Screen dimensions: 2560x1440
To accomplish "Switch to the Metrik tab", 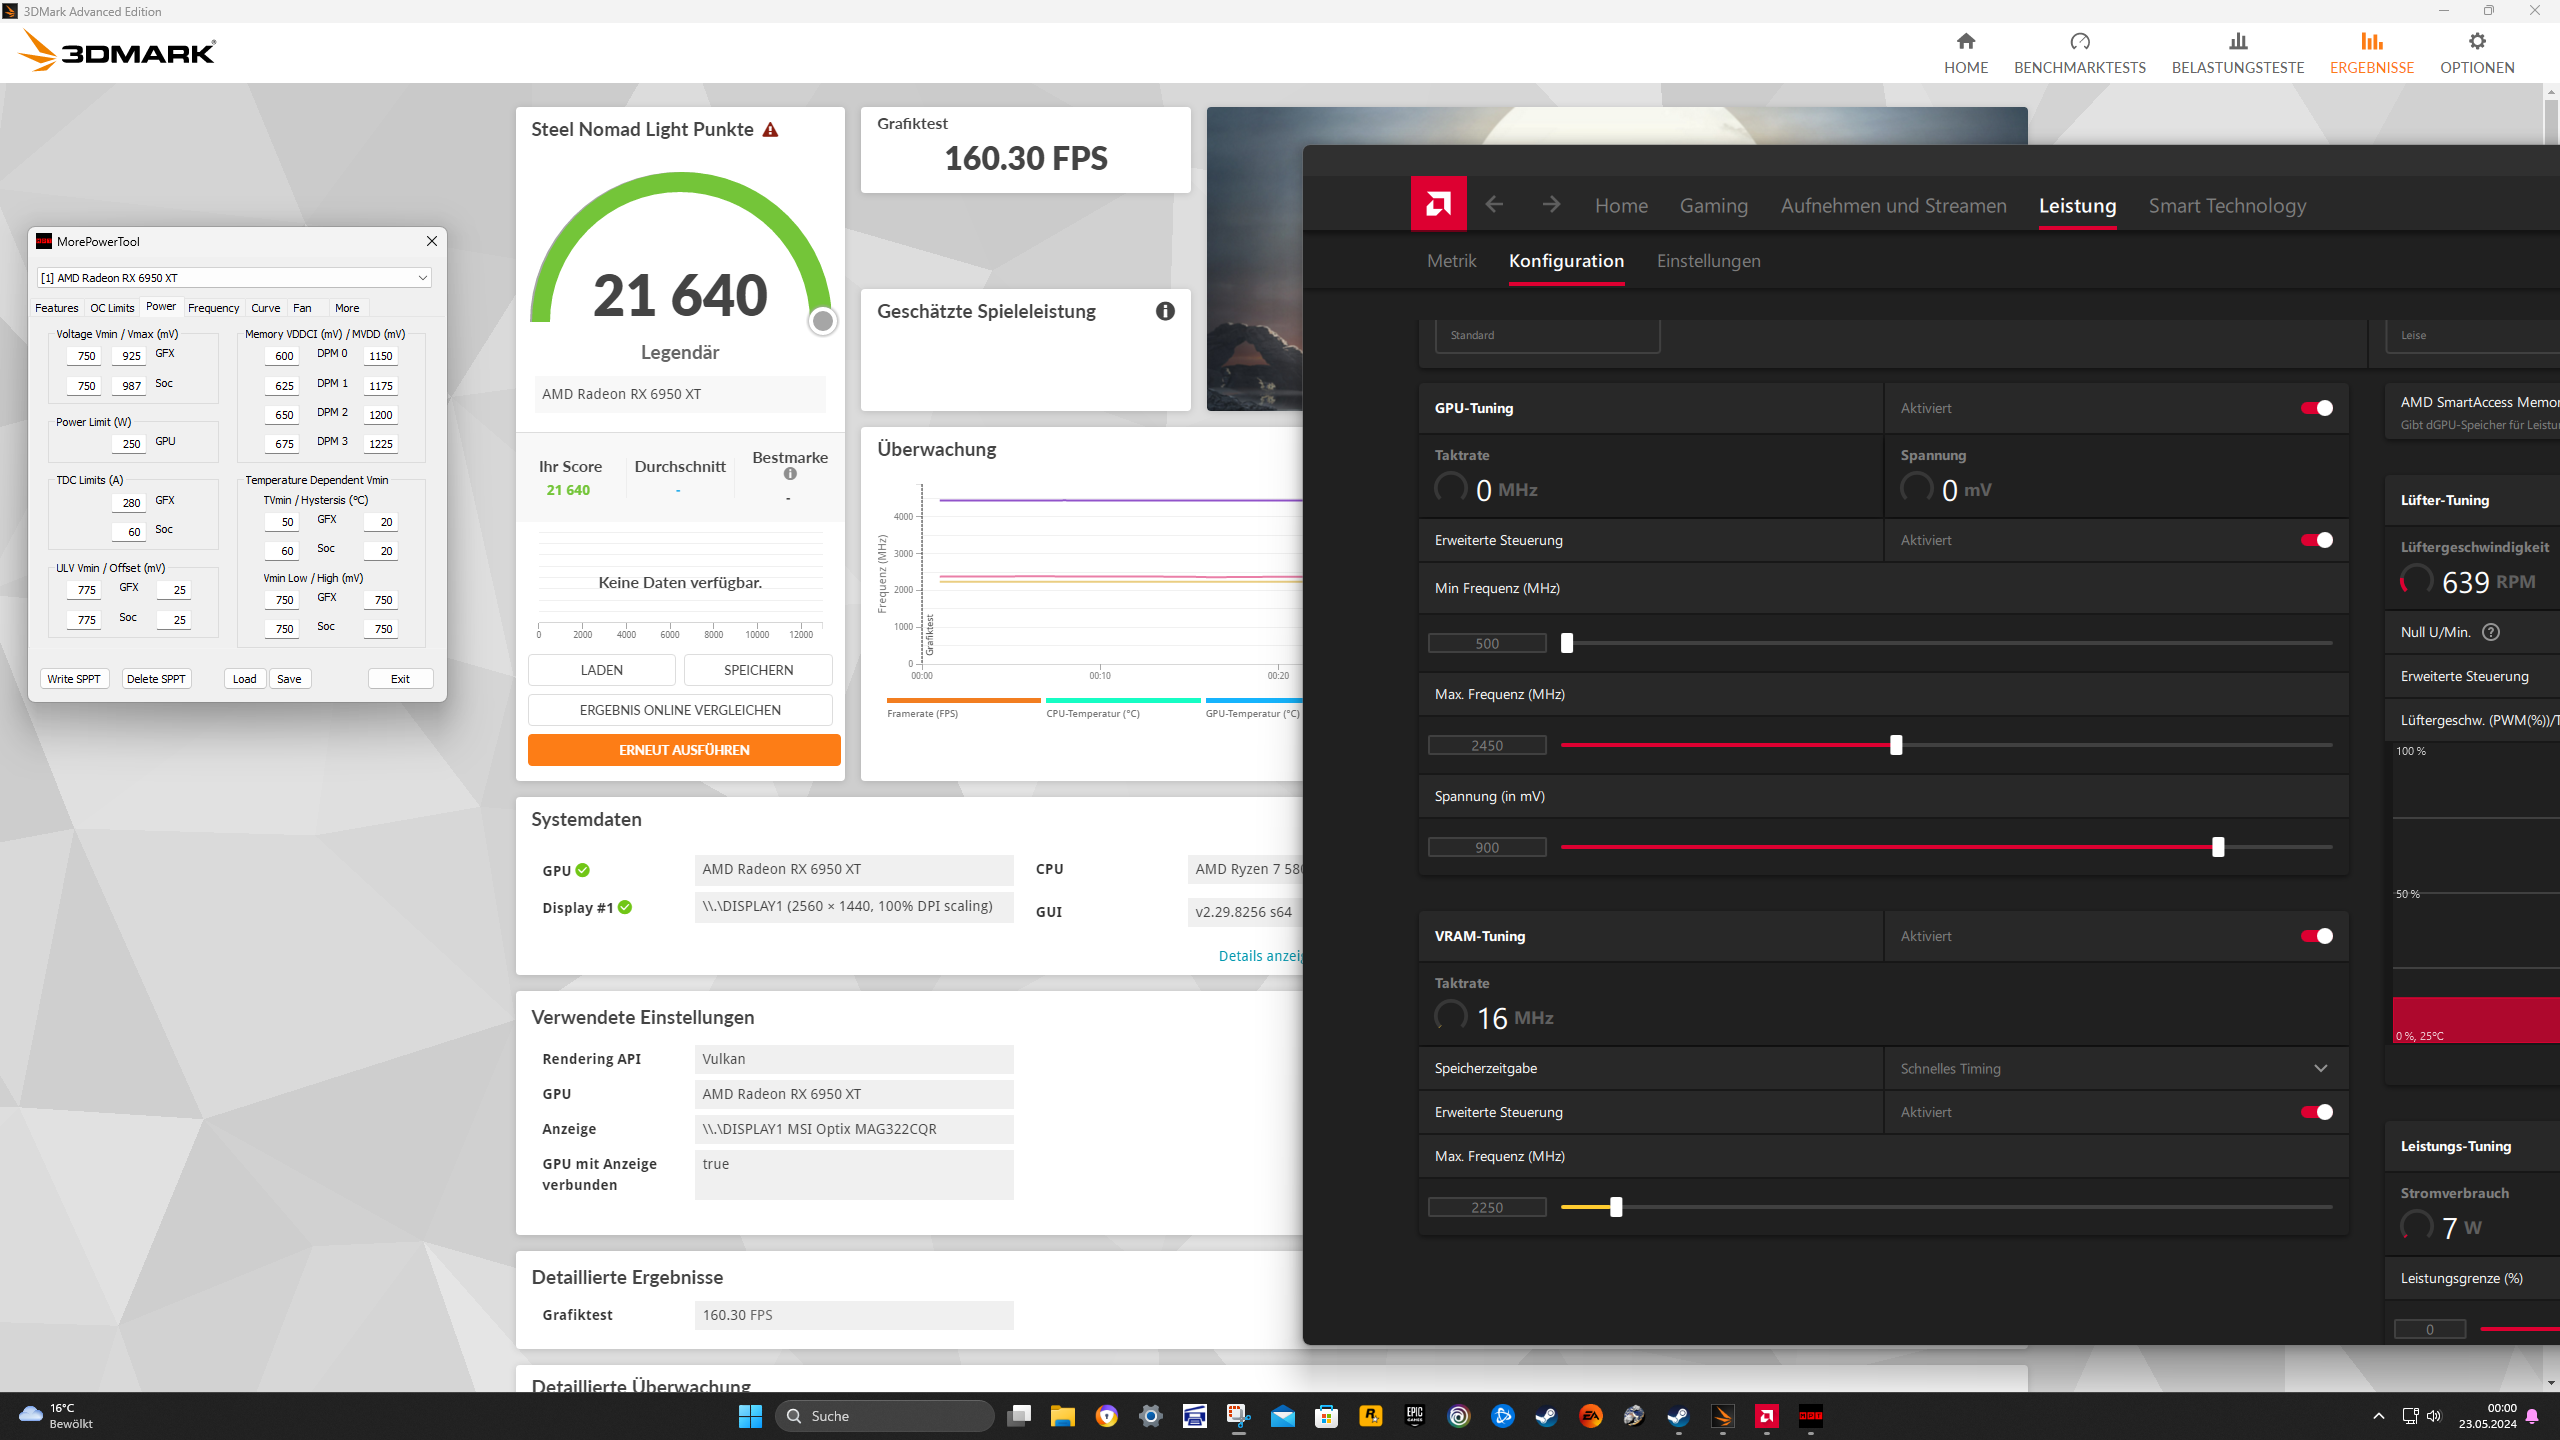I will pos(1451,261).
